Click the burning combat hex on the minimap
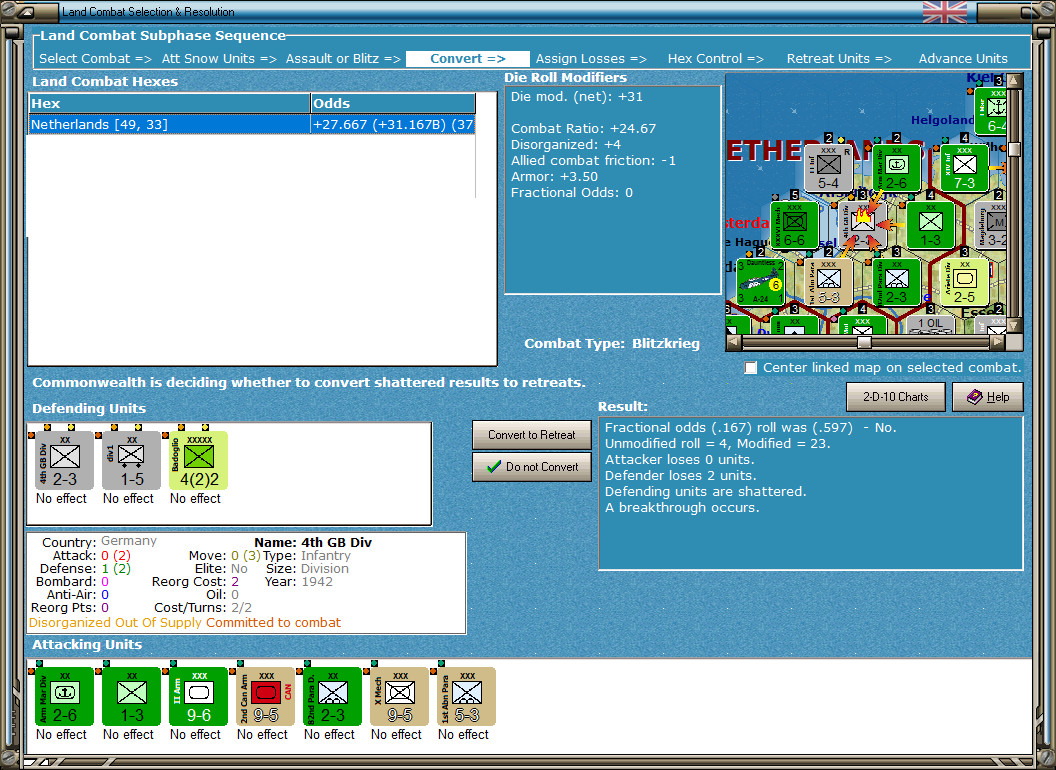Viewport: 1056px width, 770px height. click(x=863, y=226)
